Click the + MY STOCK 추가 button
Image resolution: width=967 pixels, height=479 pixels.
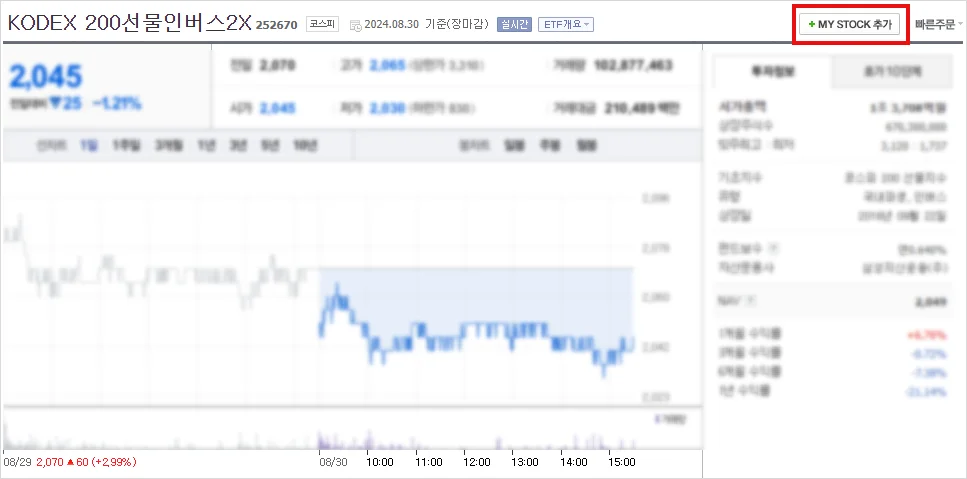pyautogui.click(x=850, y=25)
